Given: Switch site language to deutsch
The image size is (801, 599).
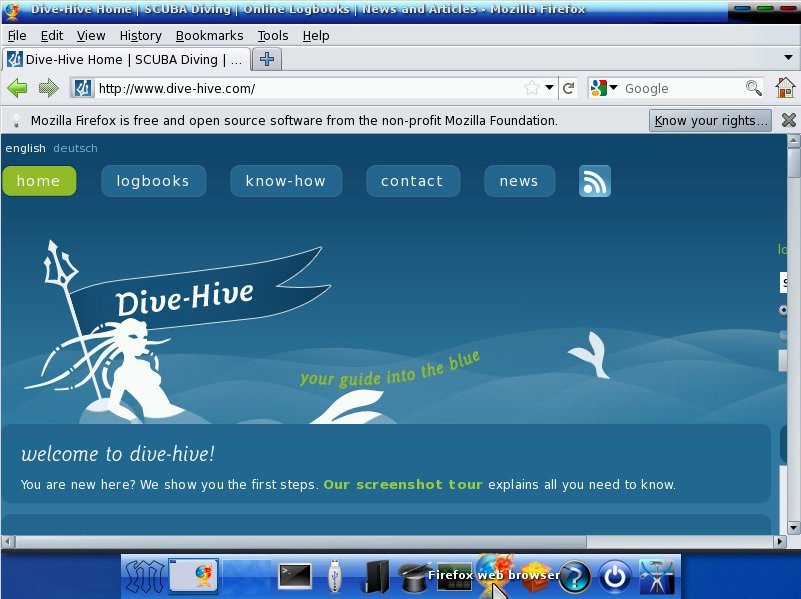Looking at the screenshot, I should (x=75, y=148).
